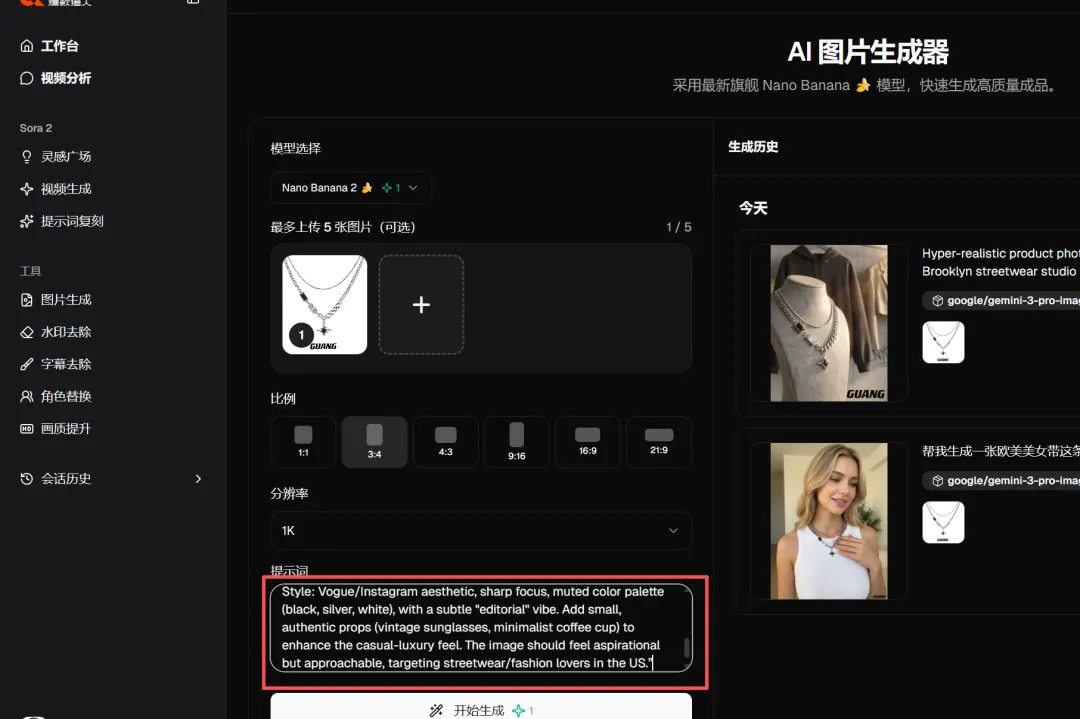Open the blonde woman generated image thumbnail
Viewport: 1080px width, 719px height.
(x=829, y=521)
